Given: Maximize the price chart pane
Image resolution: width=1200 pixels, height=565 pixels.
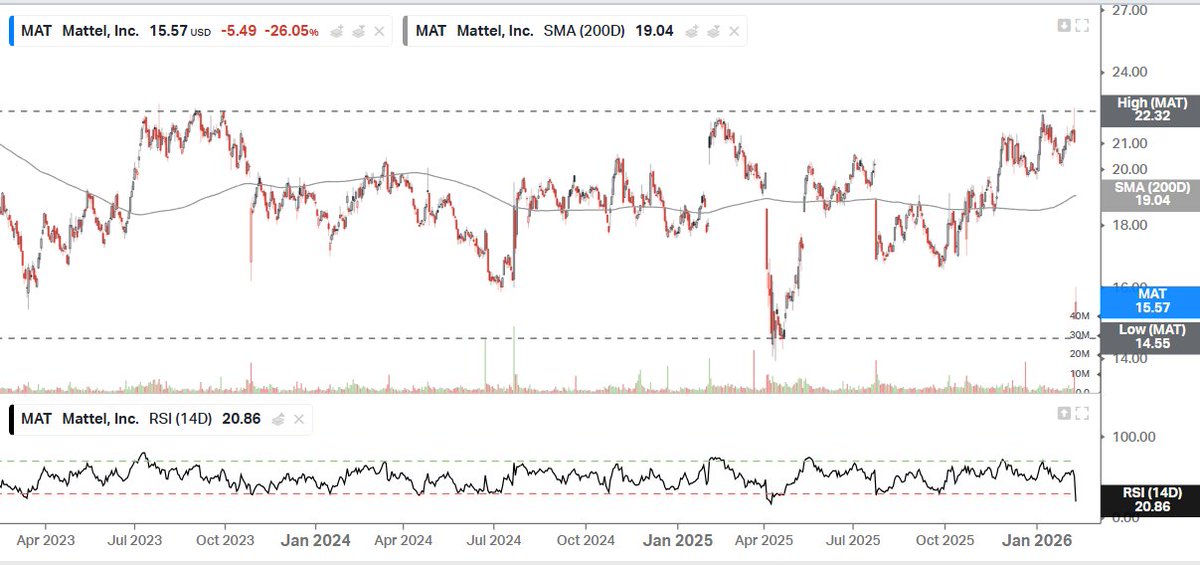Looking at the screenshot, I should (1081, 26).
